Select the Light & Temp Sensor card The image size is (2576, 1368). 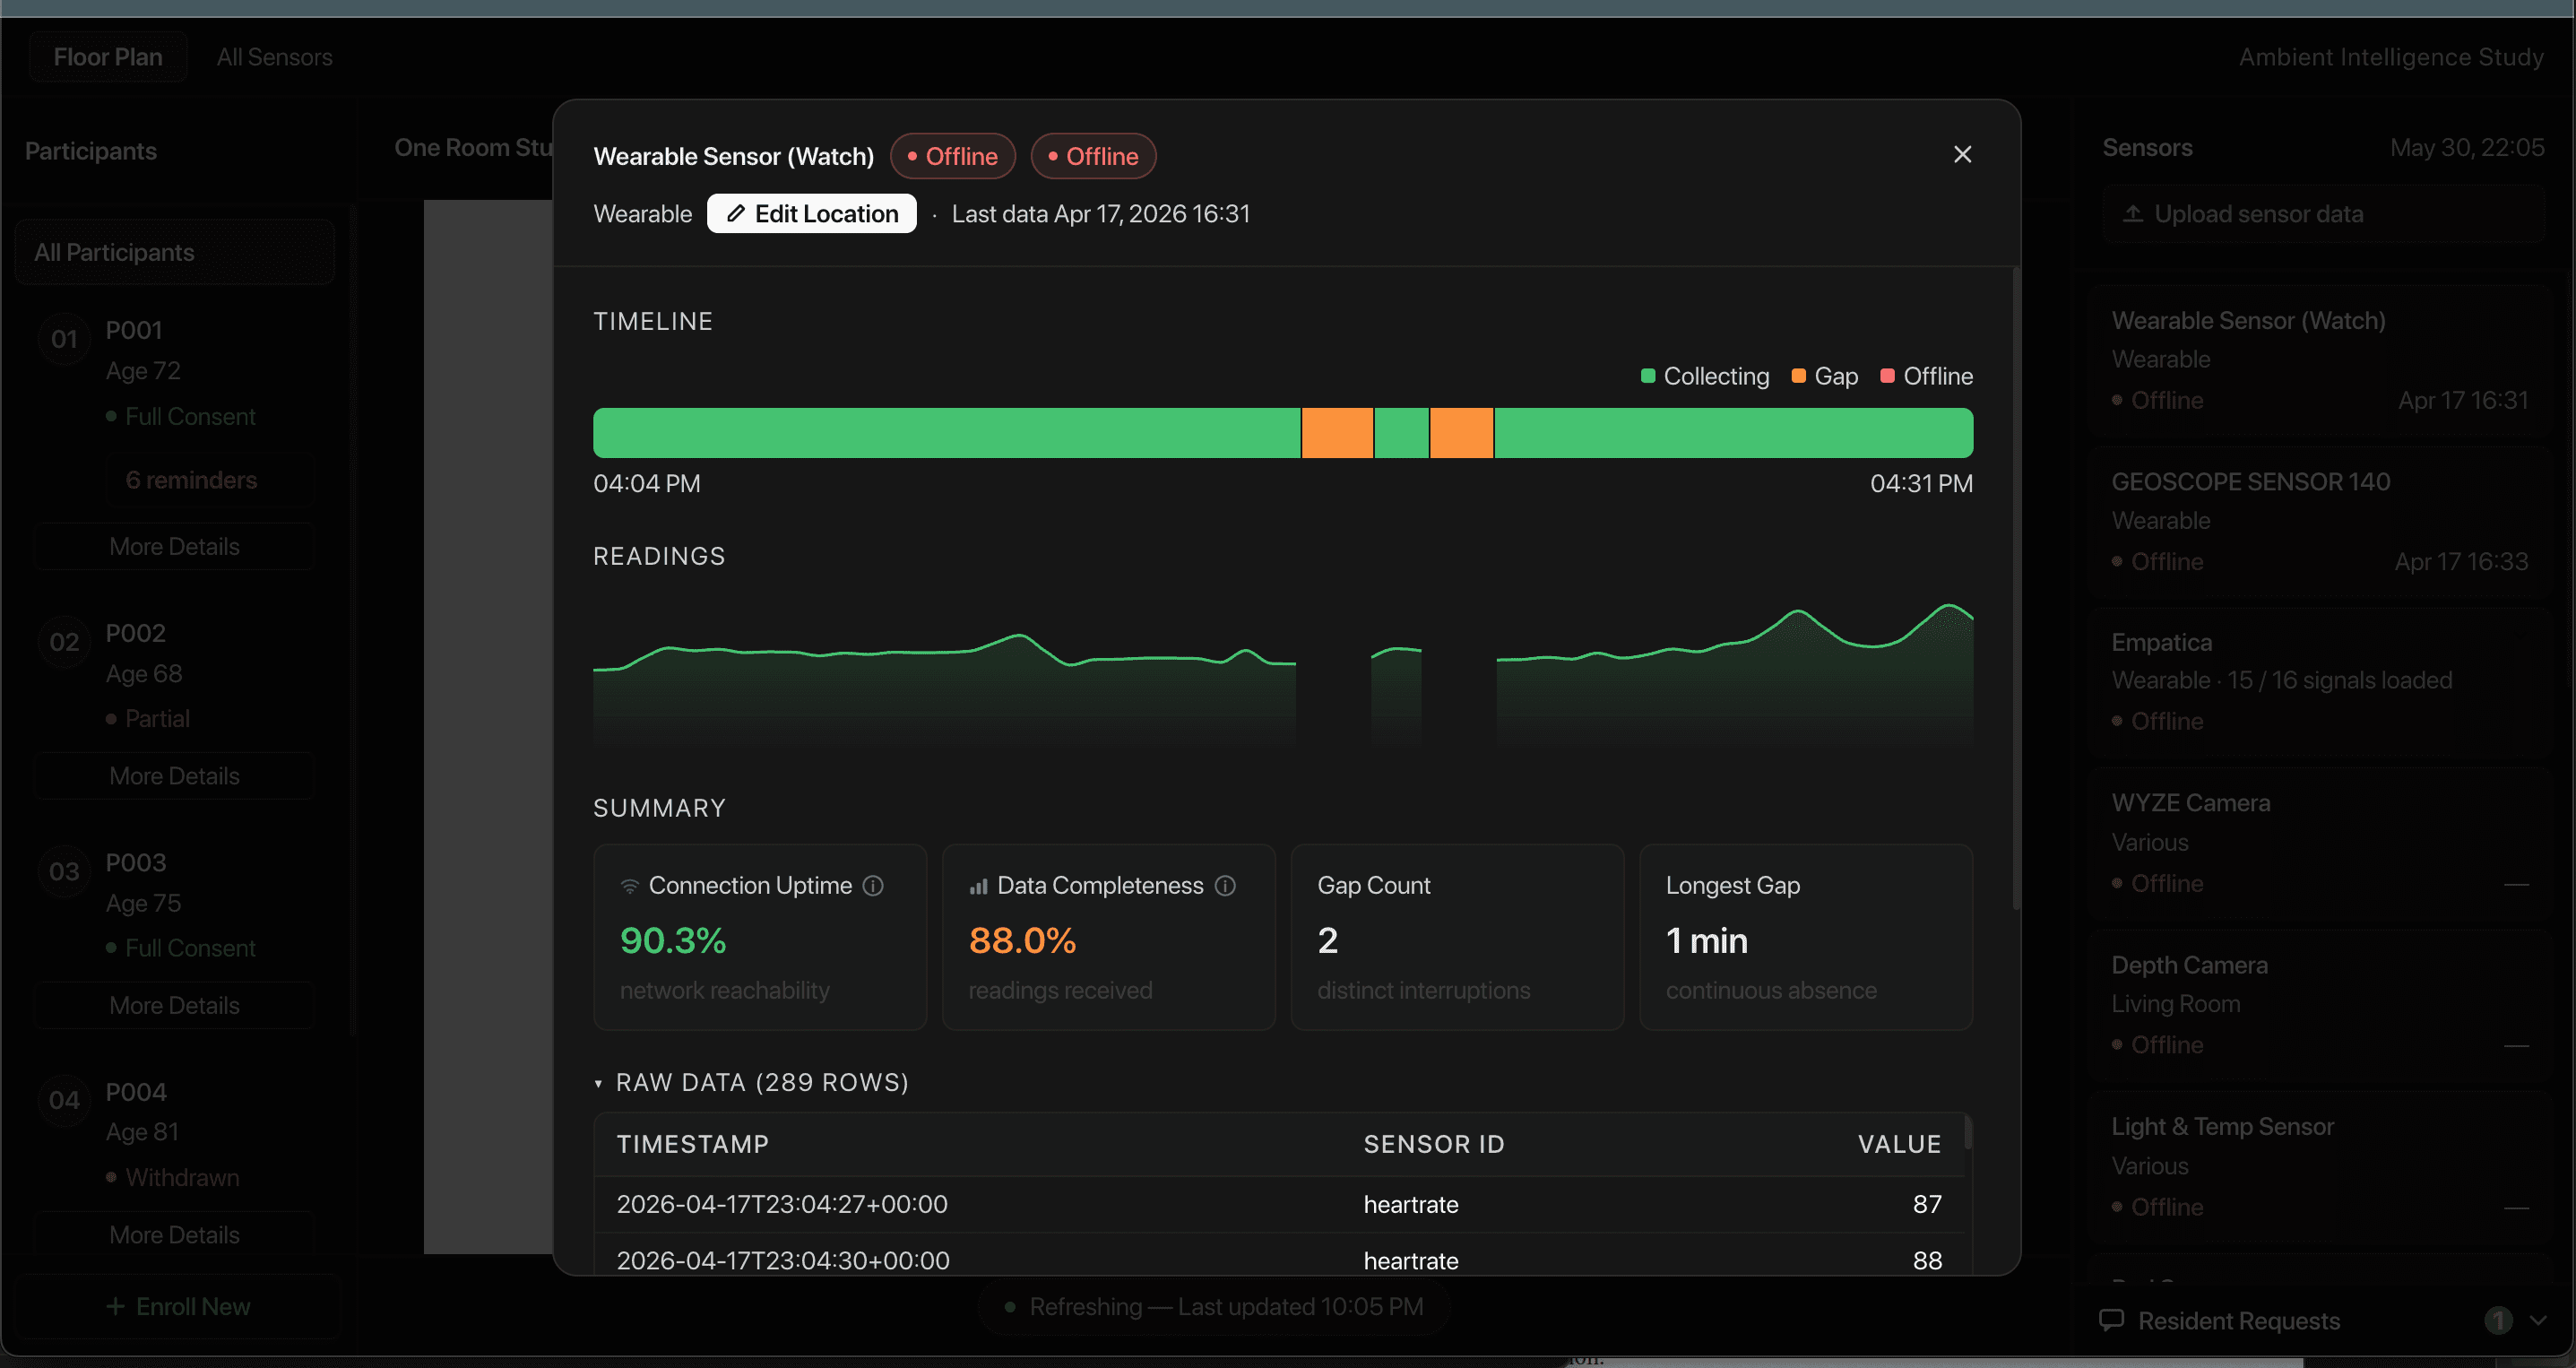pyautogui.click(x=2320, y=1167)
